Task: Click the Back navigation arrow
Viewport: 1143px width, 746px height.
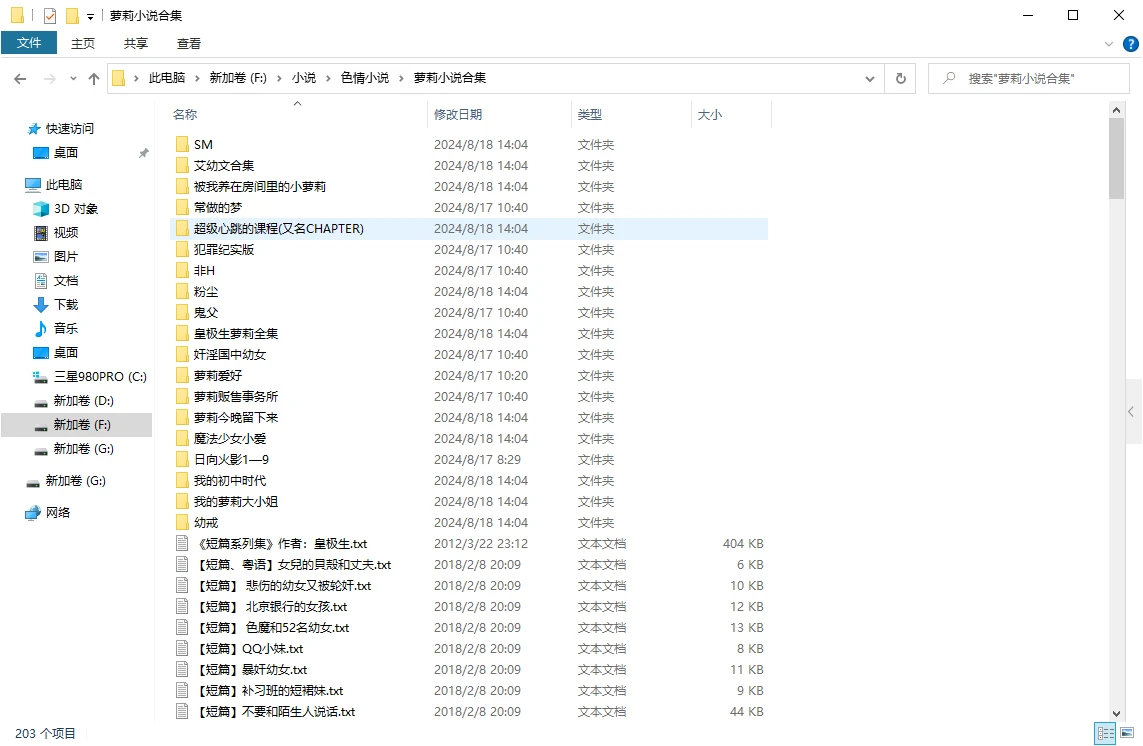Action: click(x=20, y=77)
